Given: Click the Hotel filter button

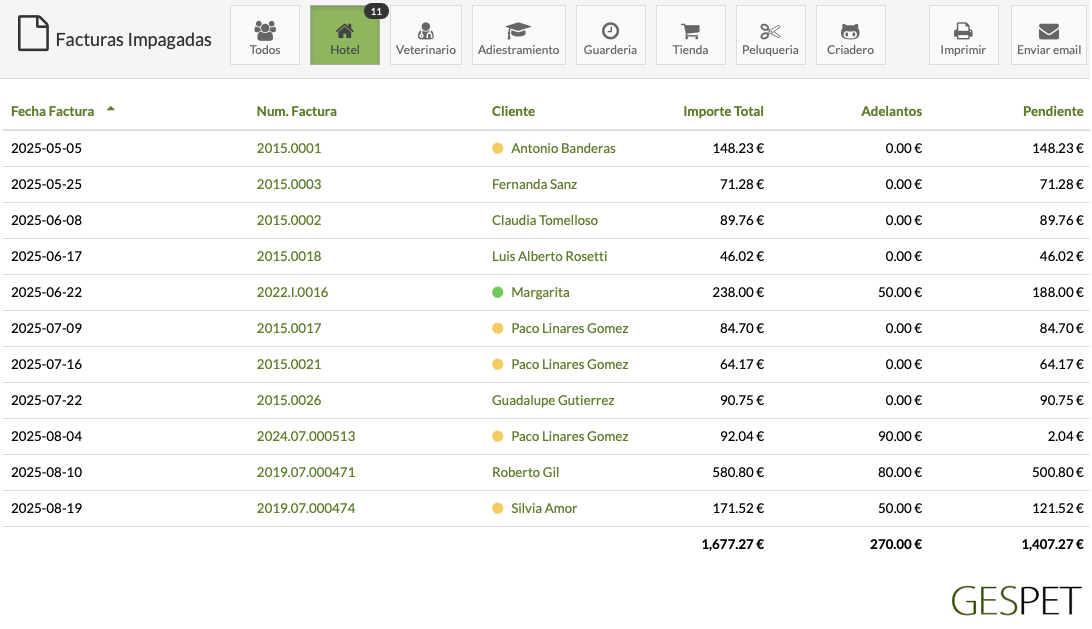Looking at the screenshot, I should click(x=345, y=36).
